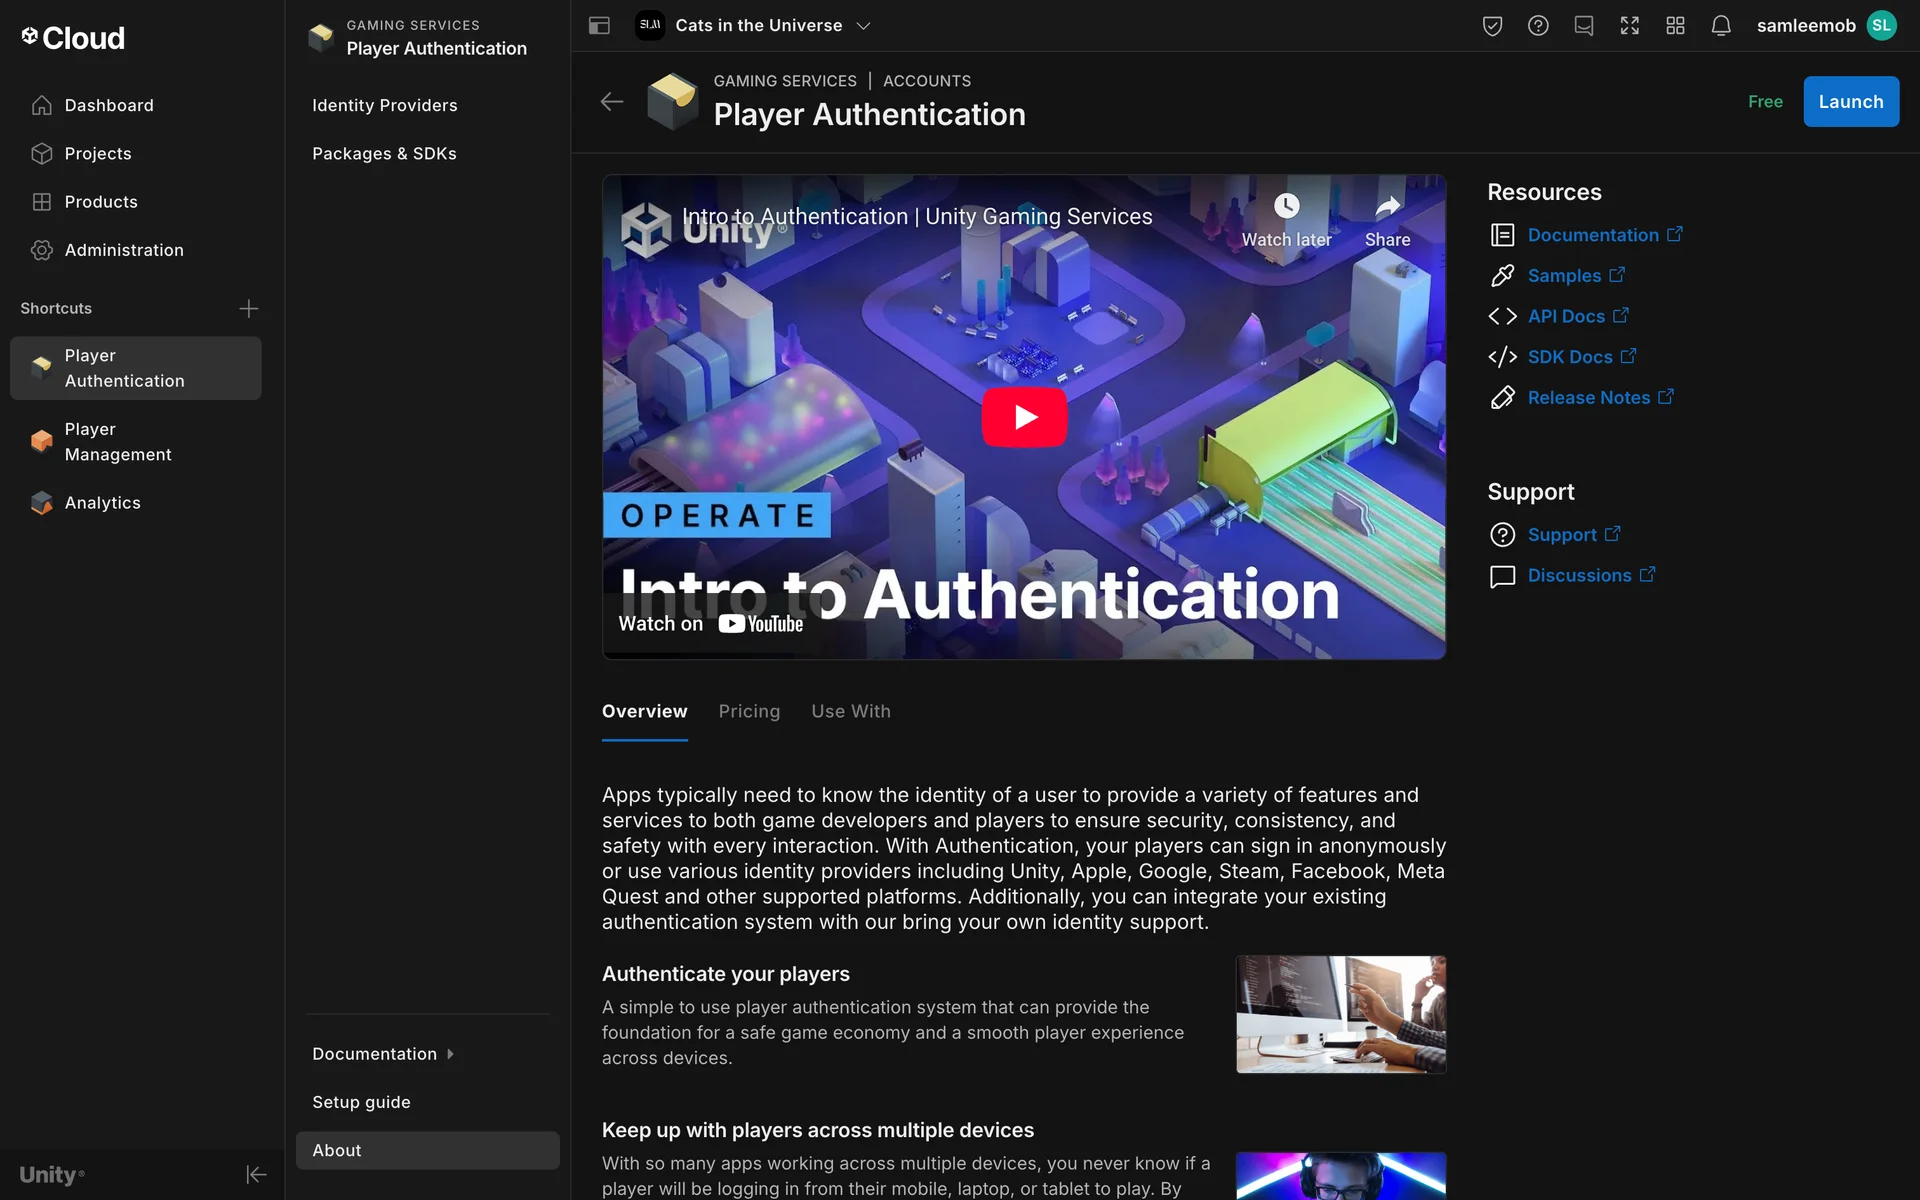Open the apps grid icon in top bar
This screenshot has width=1920, height=1200.
[x=1675, y=26]
